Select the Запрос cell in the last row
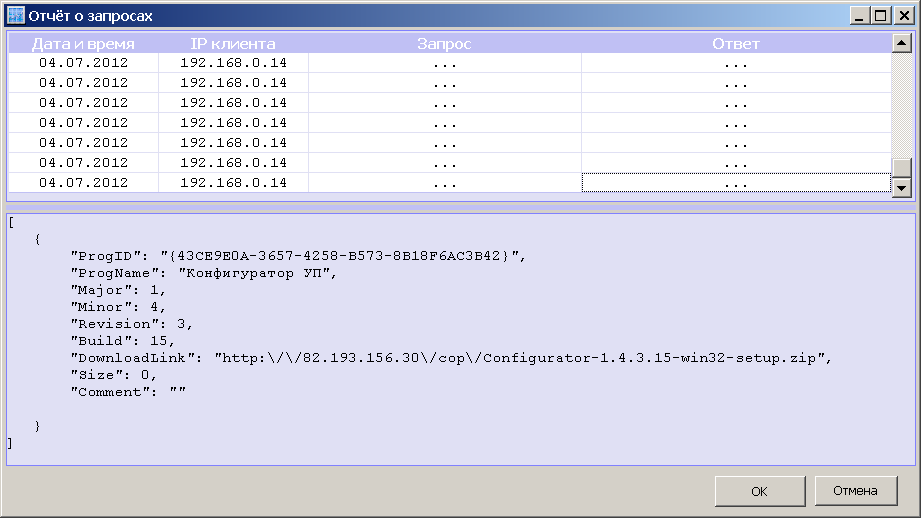The image size is (921, 518). click(444, 183)
